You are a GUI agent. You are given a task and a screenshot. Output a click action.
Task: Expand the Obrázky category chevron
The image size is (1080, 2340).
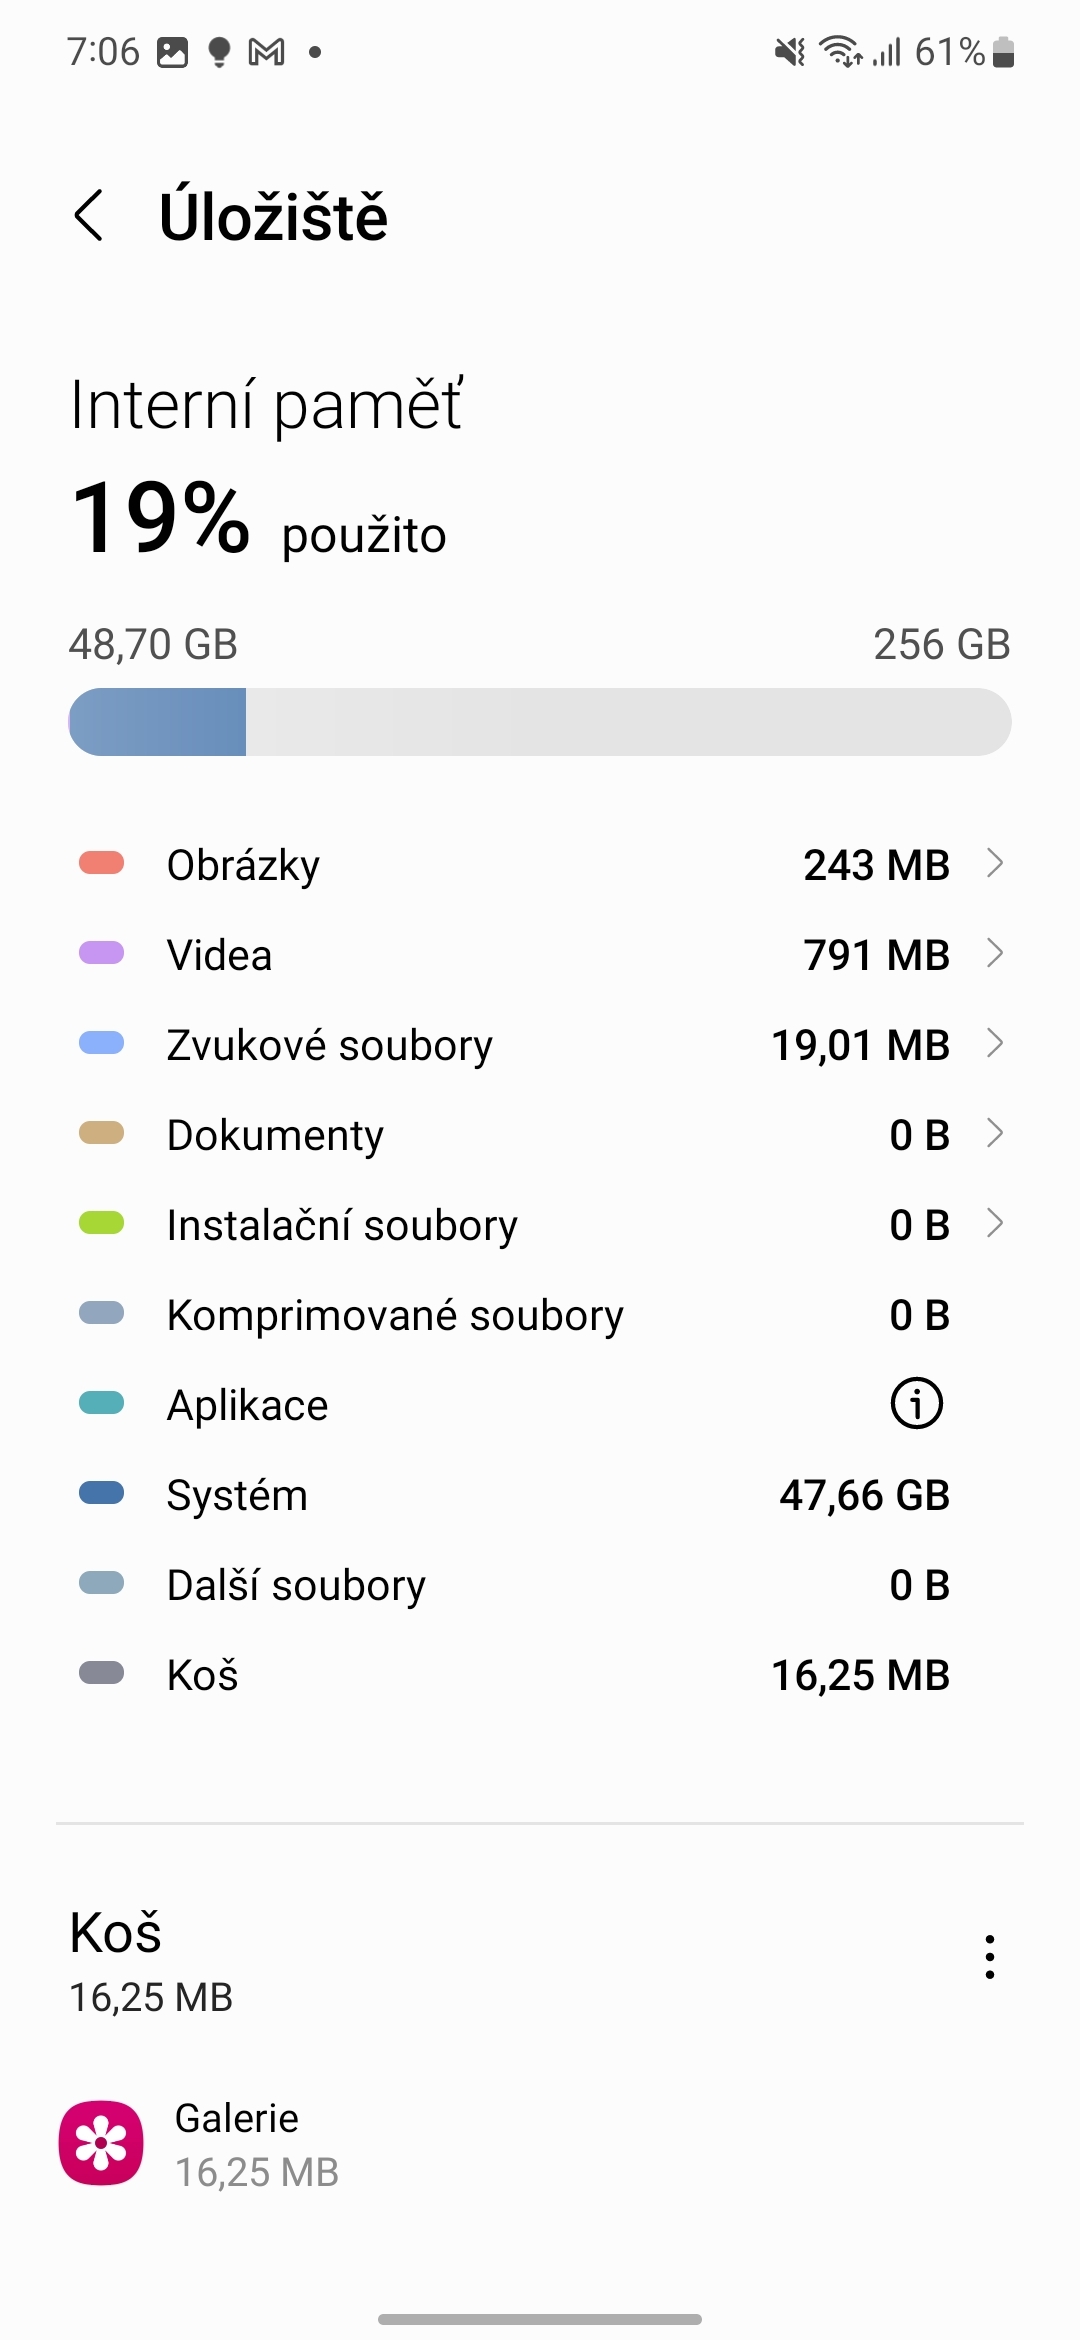pos(994,863)
